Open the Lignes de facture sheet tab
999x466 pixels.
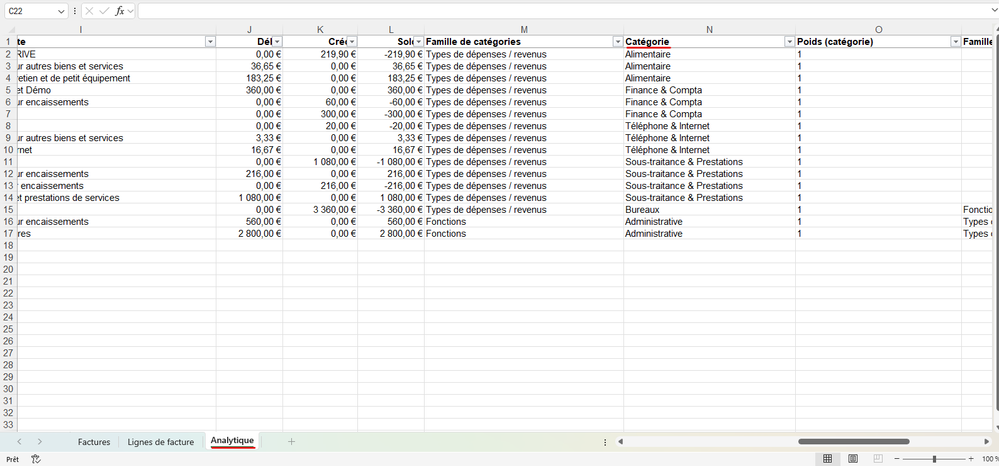pyautogui.click(x=160, y=441)
